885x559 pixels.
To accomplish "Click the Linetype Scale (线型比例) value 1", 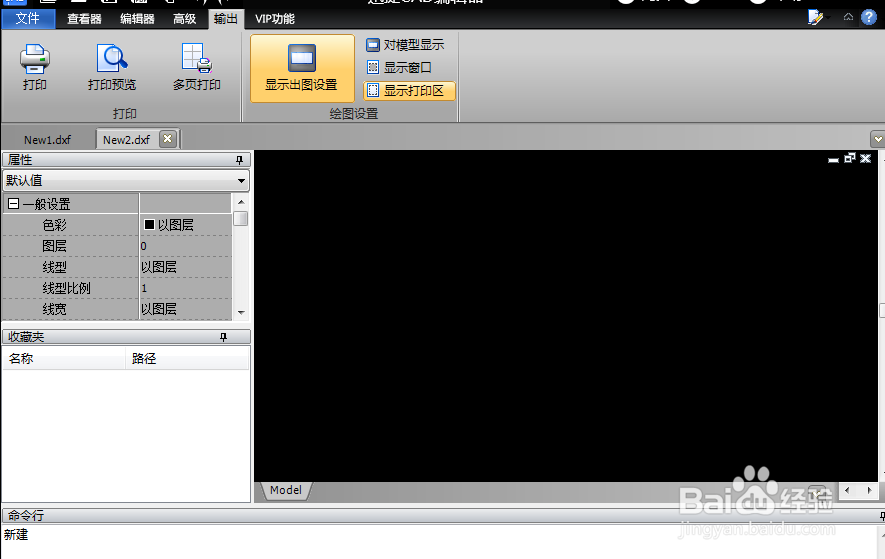I will 185,288.
